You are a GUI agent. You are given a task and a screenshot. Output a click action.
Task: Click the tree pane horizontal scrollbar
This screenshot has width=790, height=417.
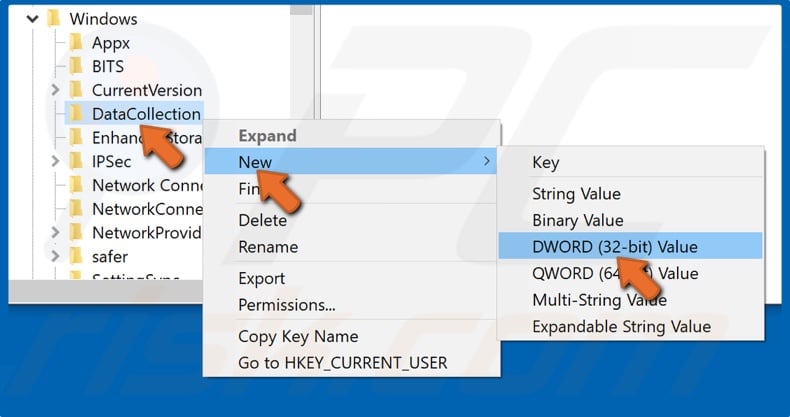[x=106, y=292]
